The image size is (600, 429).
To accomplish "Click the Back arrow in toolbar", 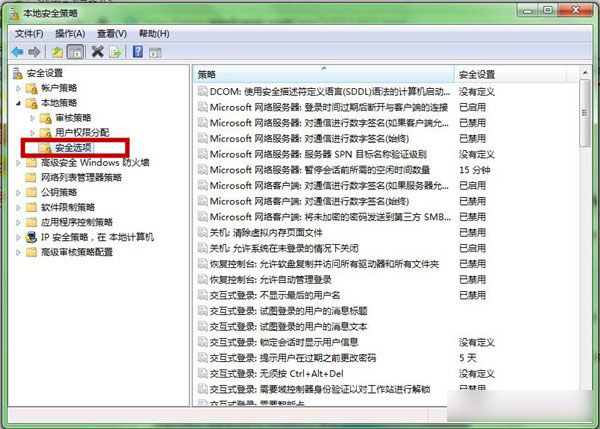I will tap(17, 51).
